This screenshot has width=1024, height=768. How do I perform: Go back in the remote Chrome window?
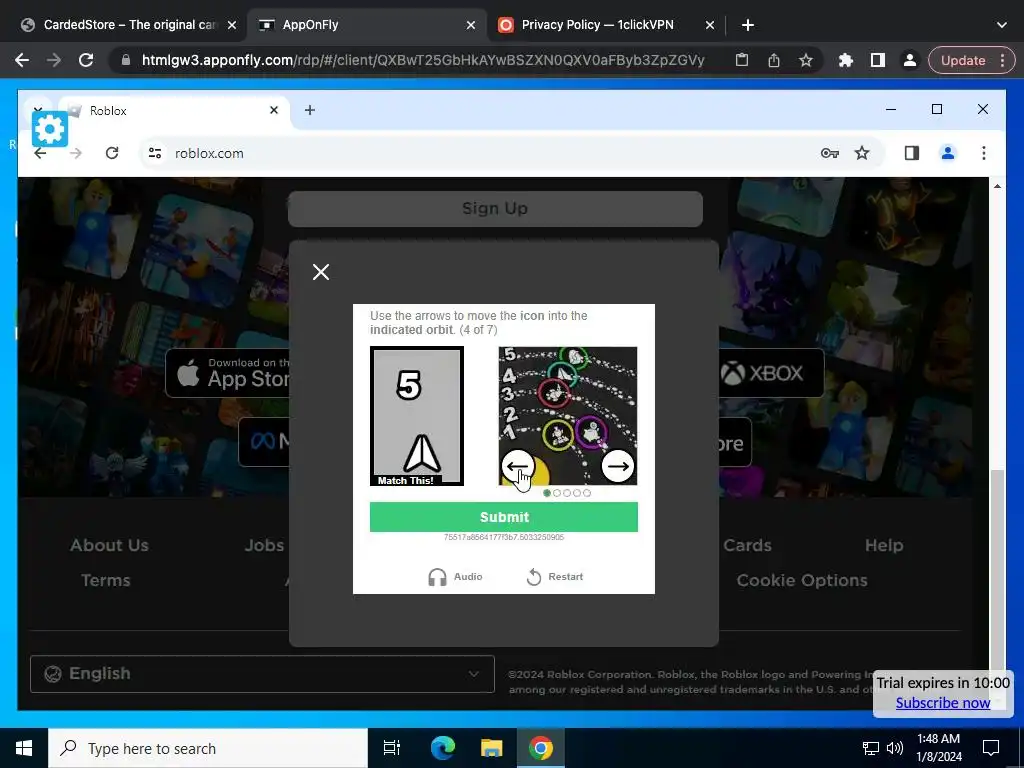(40, 153)
